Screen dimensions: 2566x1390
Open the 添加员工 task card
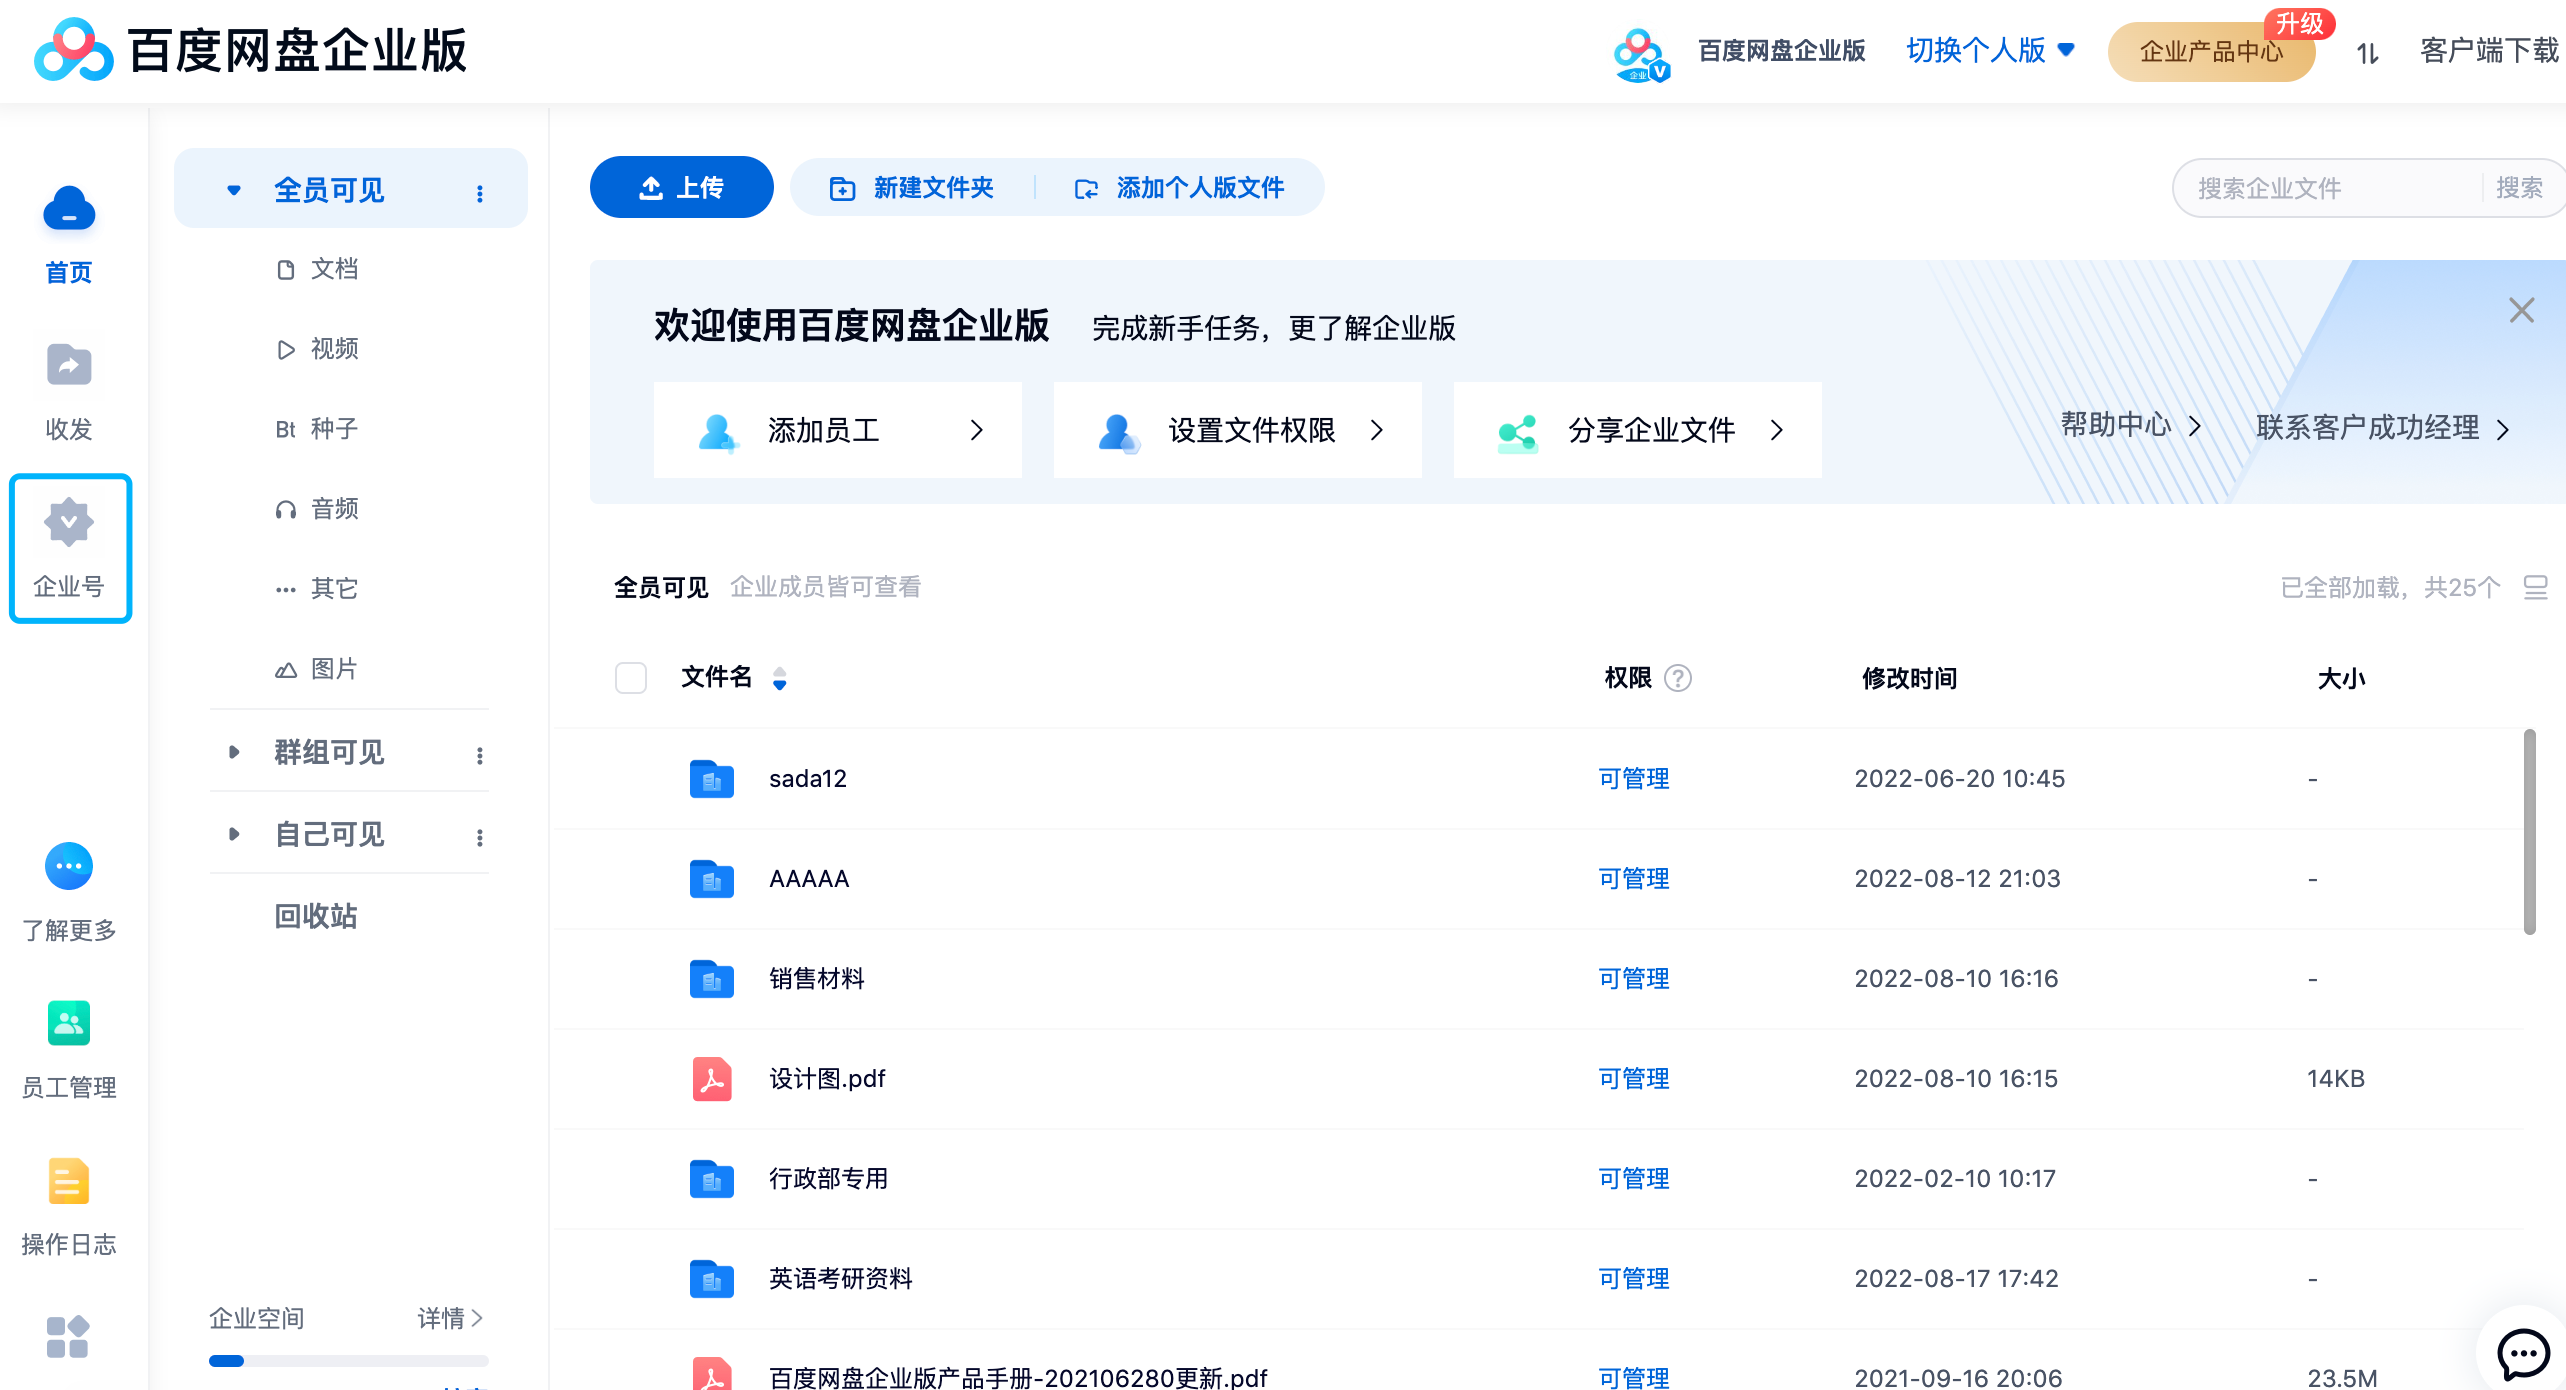(x=837, y=430)
